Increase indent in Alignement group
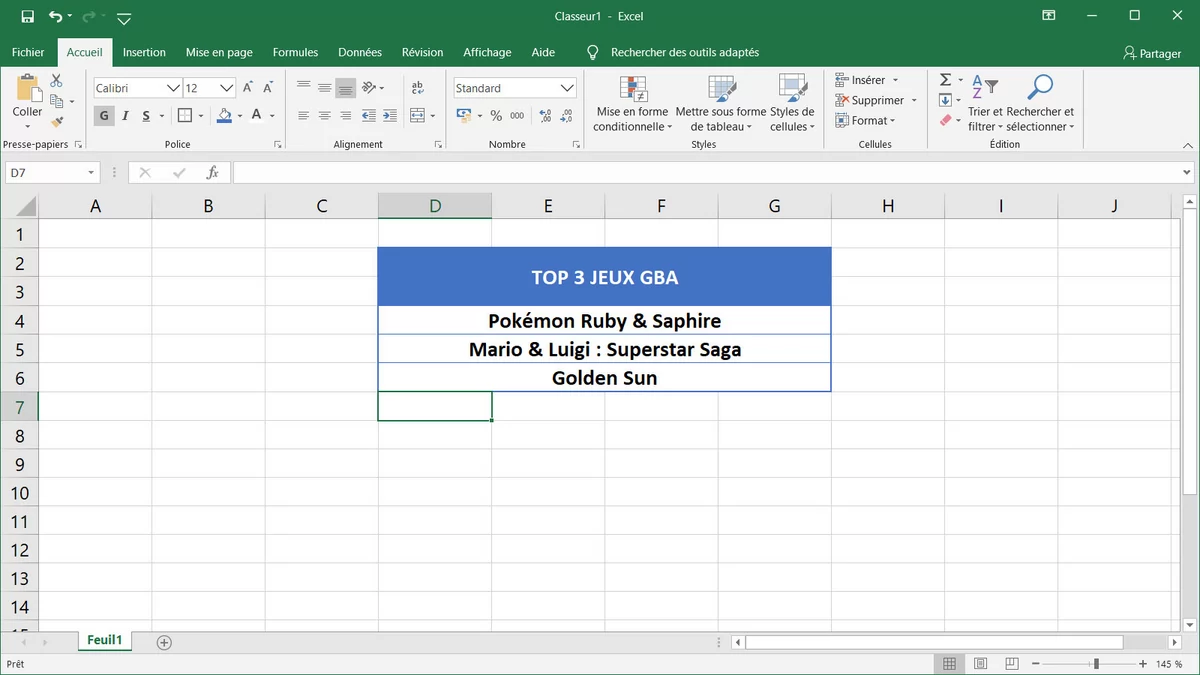 pyautogui.click(x=389, y=116)
